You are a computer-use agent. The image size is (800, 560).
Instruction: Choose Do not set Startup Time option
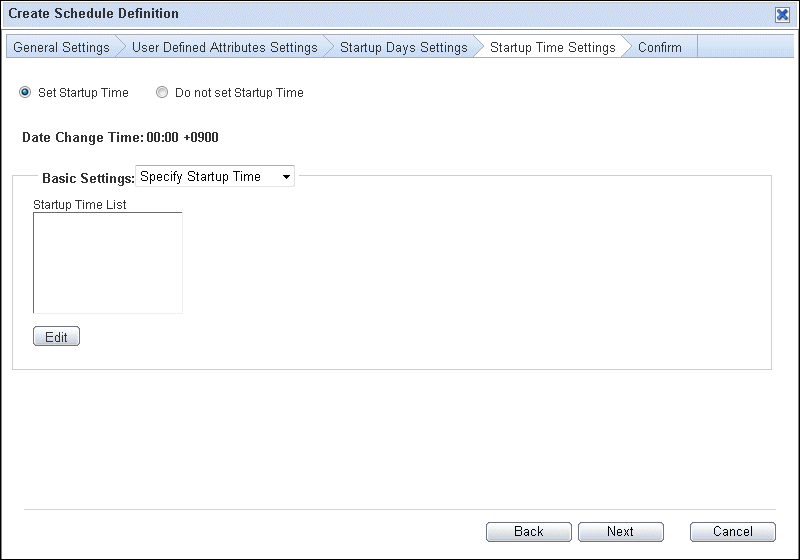point(162,92)
